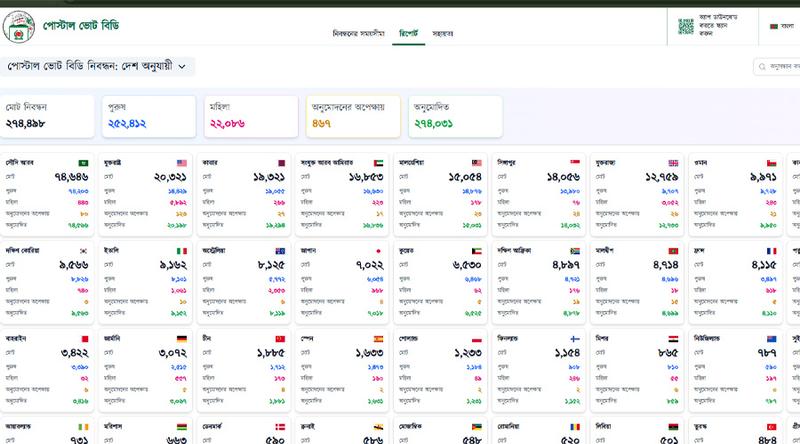The width and height of the screenshot is (800, 444).
Task: Open the নিবন্ধনের সময়সীমা tab
Action: (358, 33)
